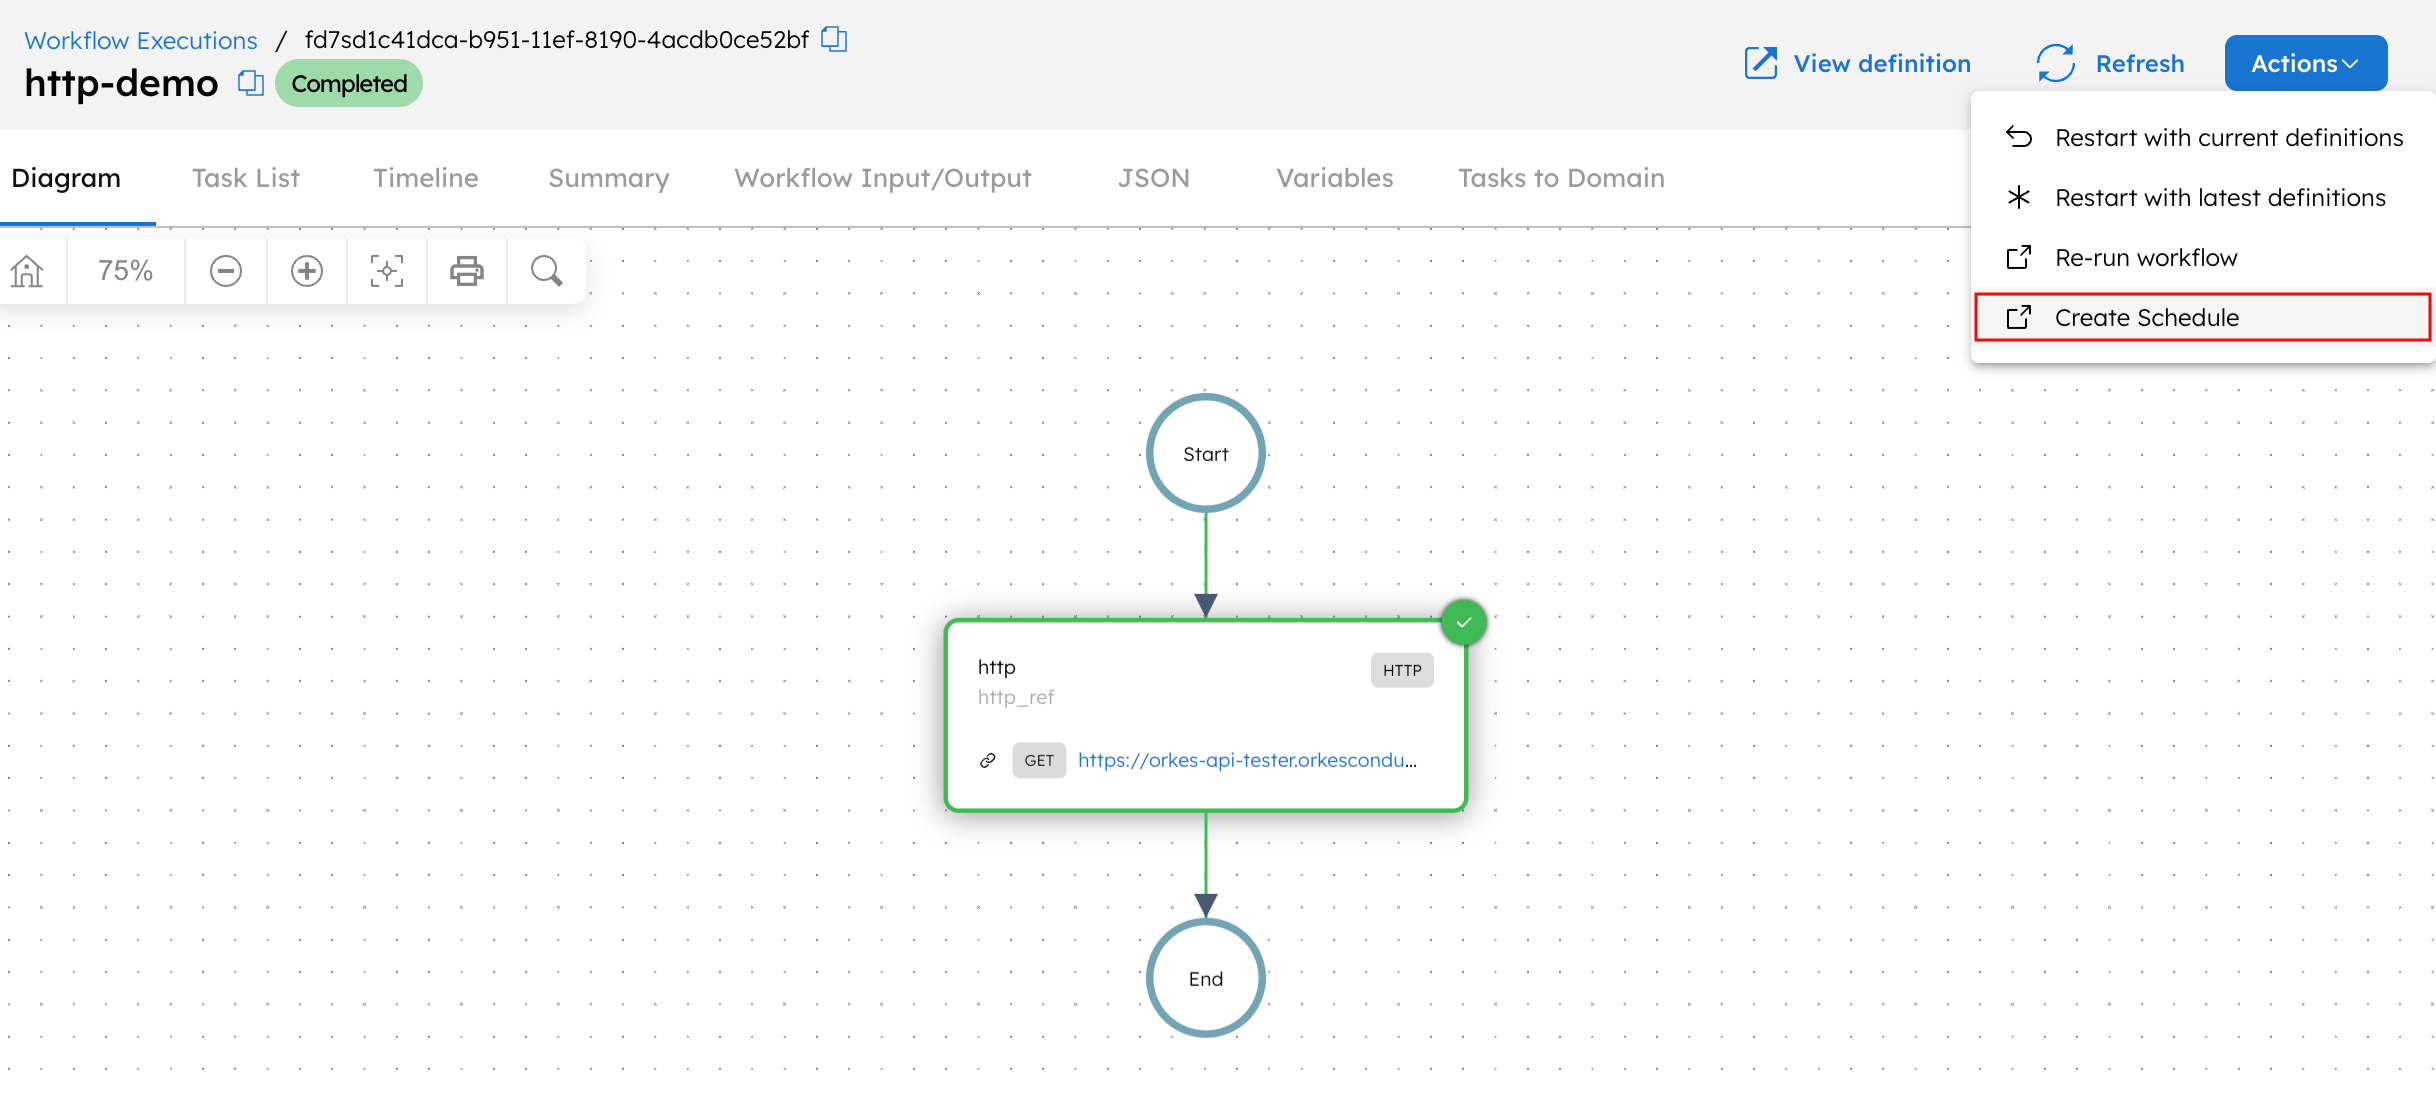Reset diagram view with home icon
Screen dimensions: 2436x1099
28,271
